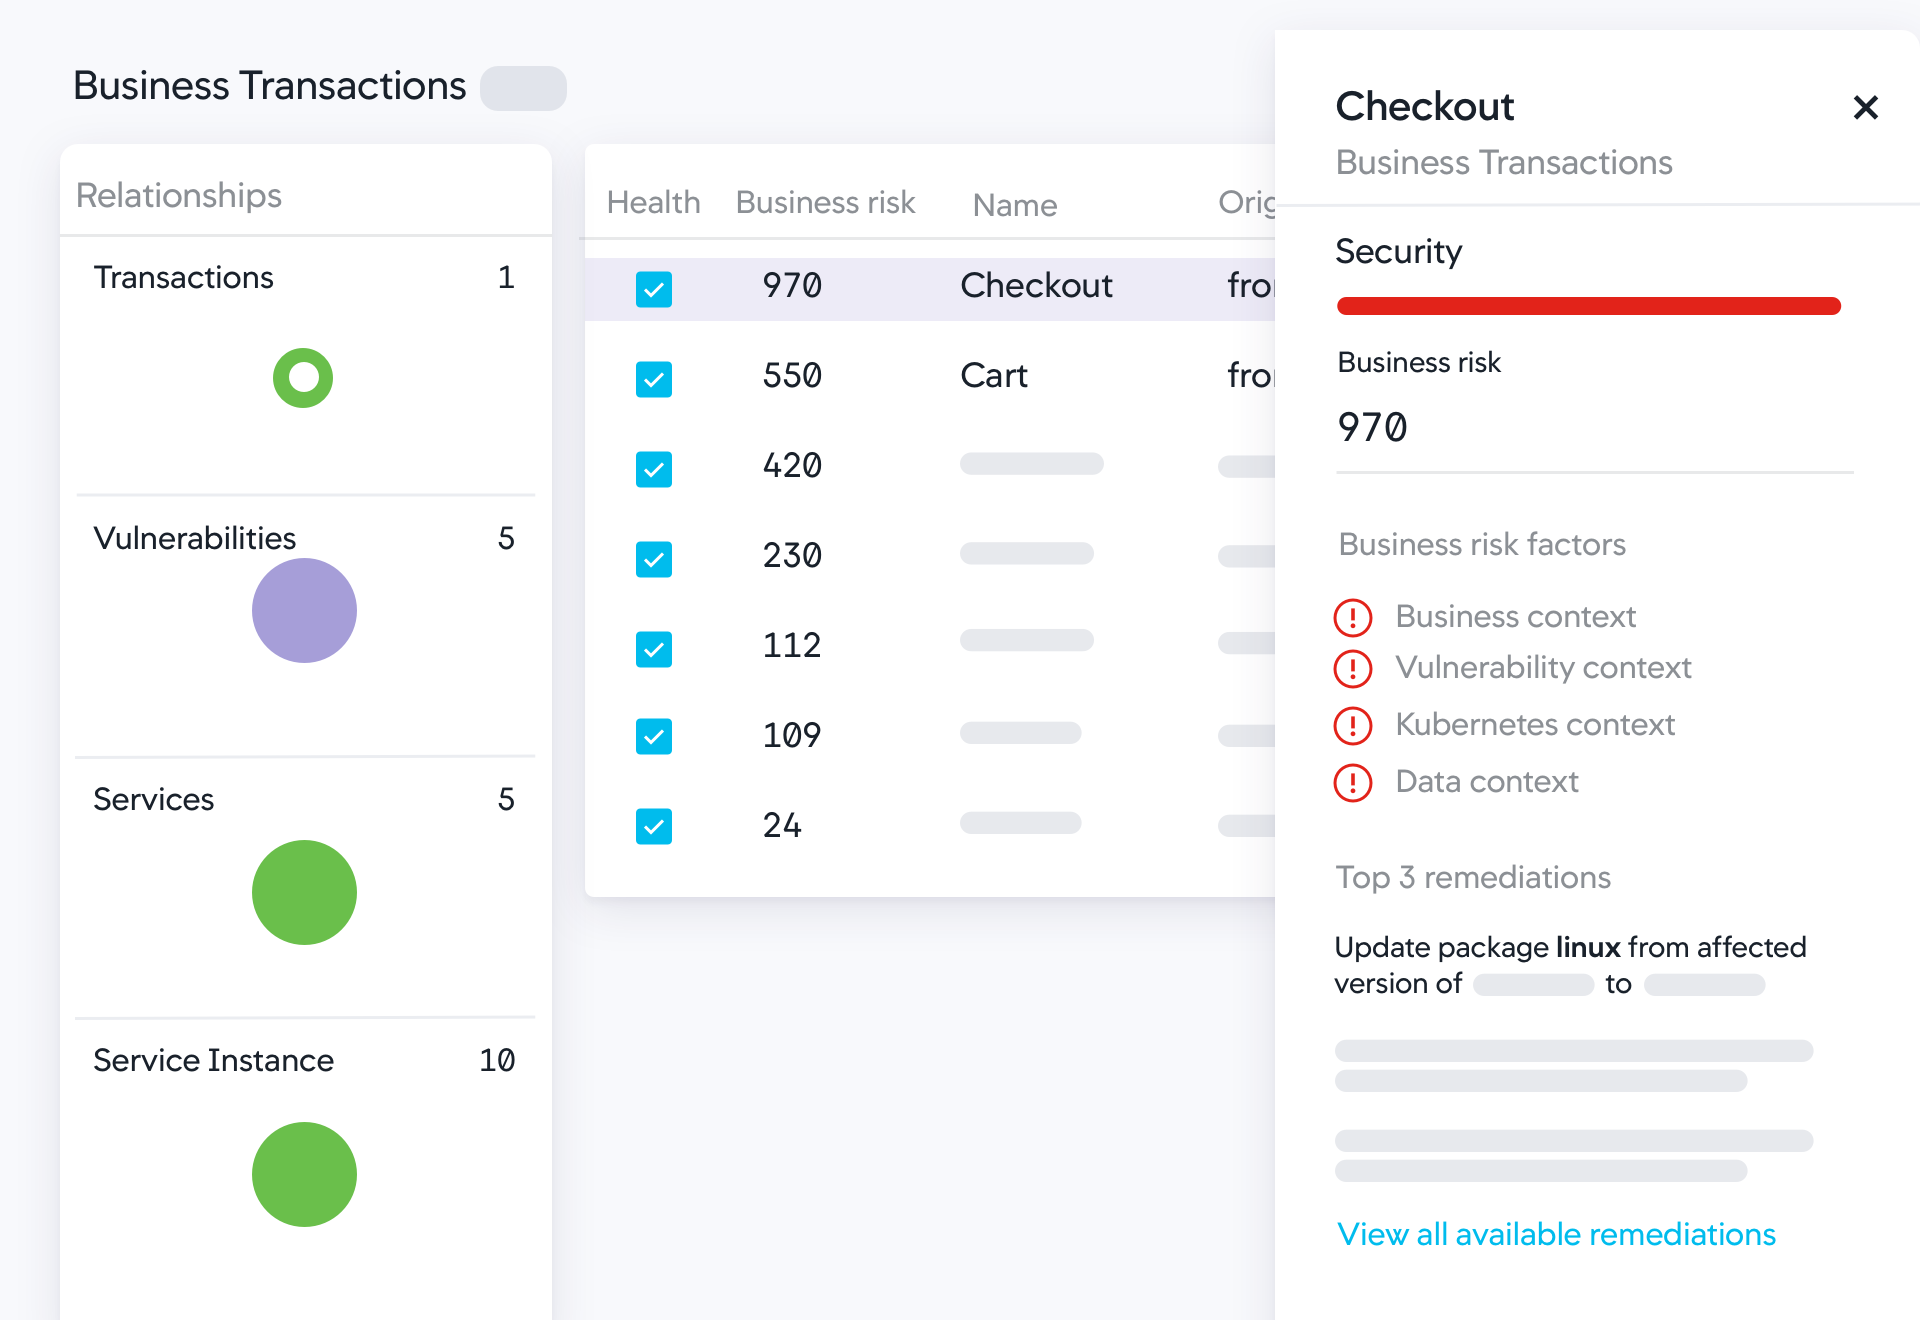Click the Kubernetes context warning icon
The width and height of the screenshot is (1920, 1320).
click(x=1353, y=725)
